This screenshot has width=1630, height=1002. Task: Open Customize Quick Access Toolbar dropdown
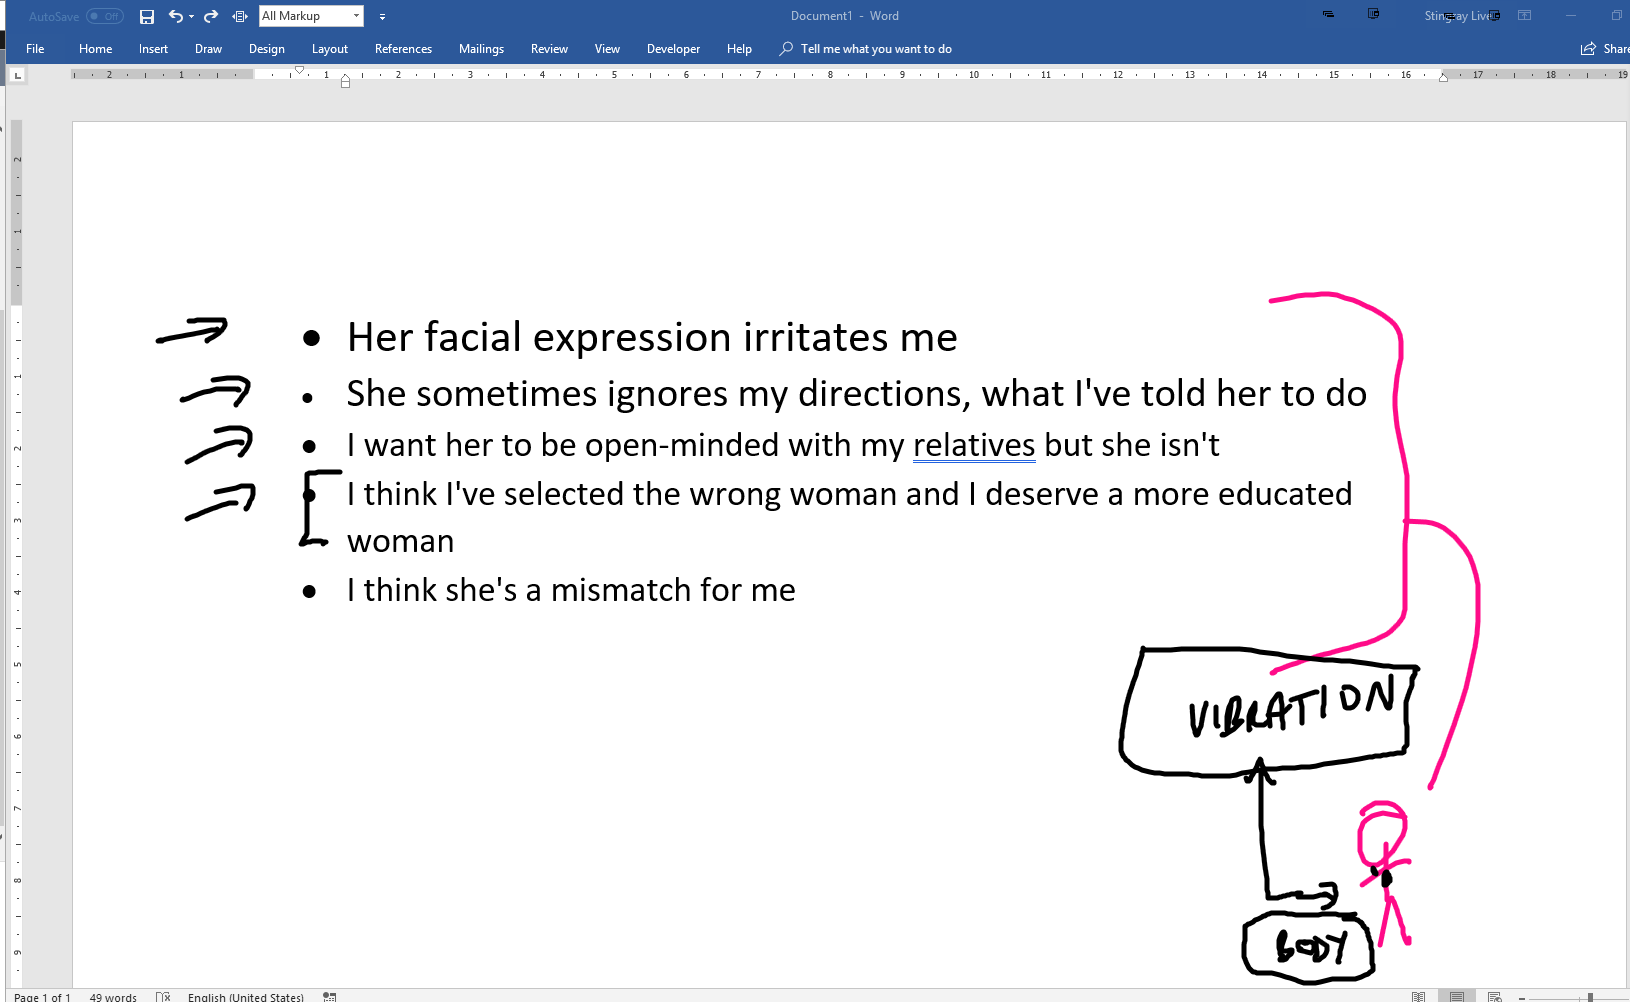382,17
